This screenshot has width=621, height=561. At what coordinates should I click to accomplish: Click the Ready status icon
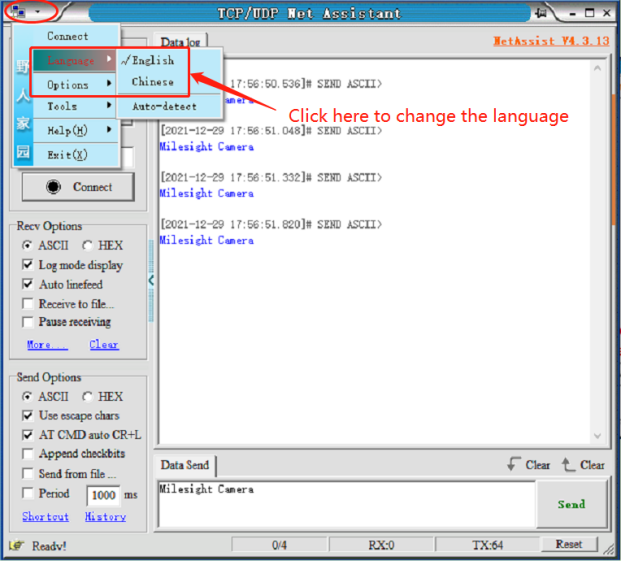pyautogui.click(x=16, y=546)
